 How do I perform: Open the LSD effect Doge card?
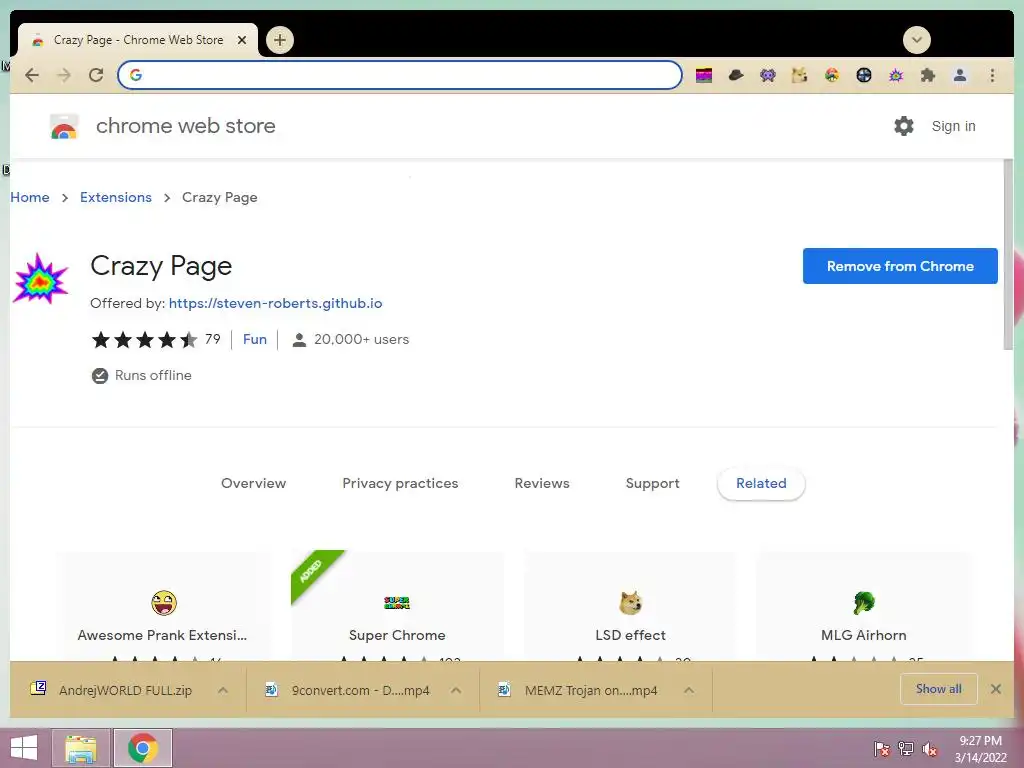pyautogui.click(x=630, y=607)
